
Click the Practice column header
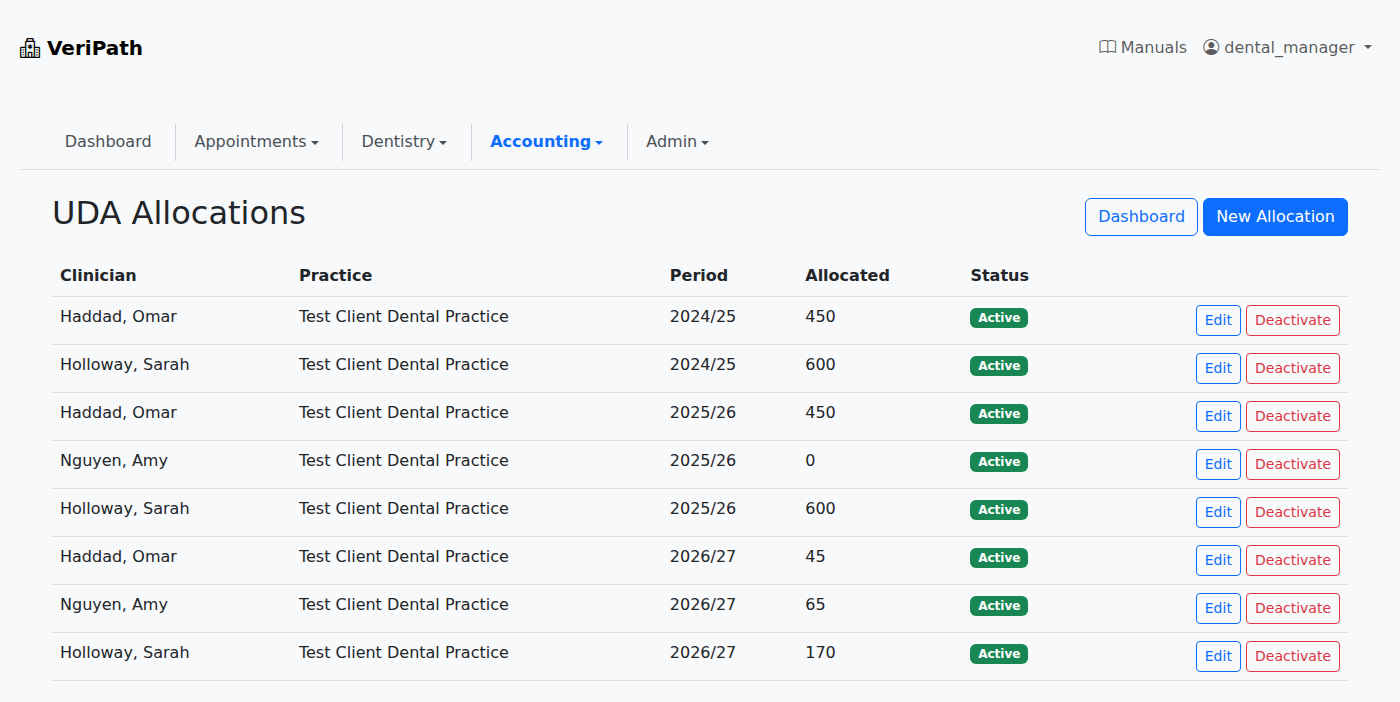pyautogui.click(x=335, y=275)
